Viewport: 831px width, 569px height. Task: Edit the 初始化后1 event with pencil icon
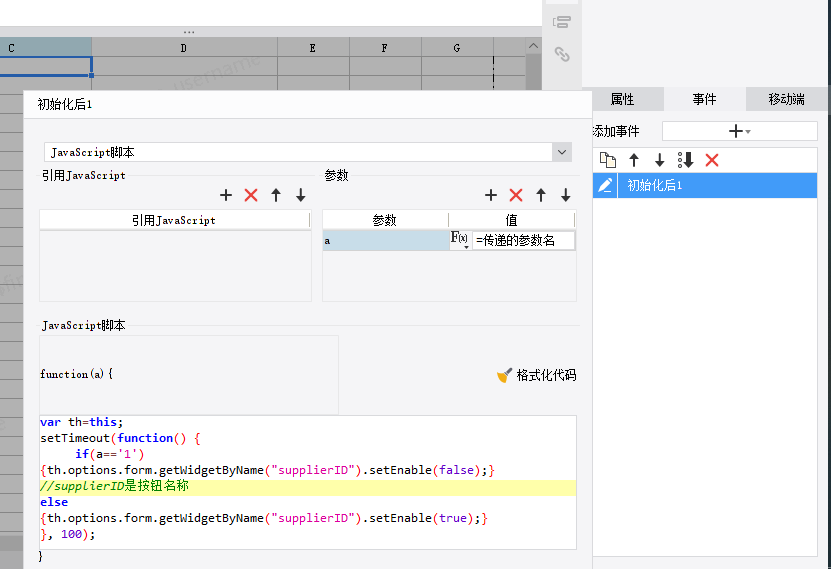[605, 186]
